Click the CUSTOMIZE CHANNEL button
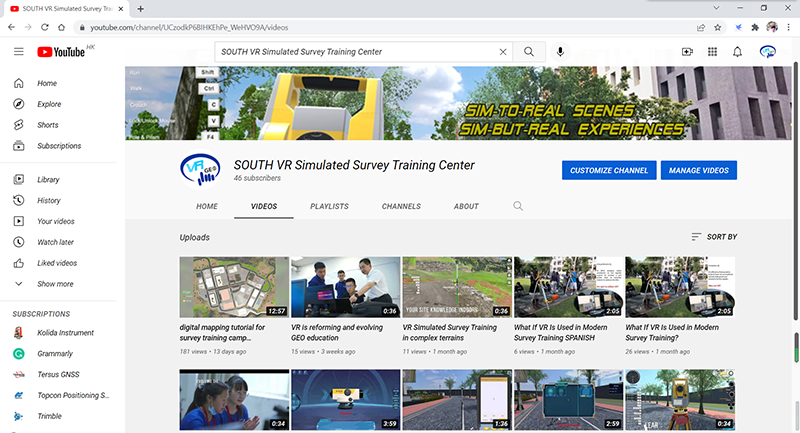 pos(609,170)
